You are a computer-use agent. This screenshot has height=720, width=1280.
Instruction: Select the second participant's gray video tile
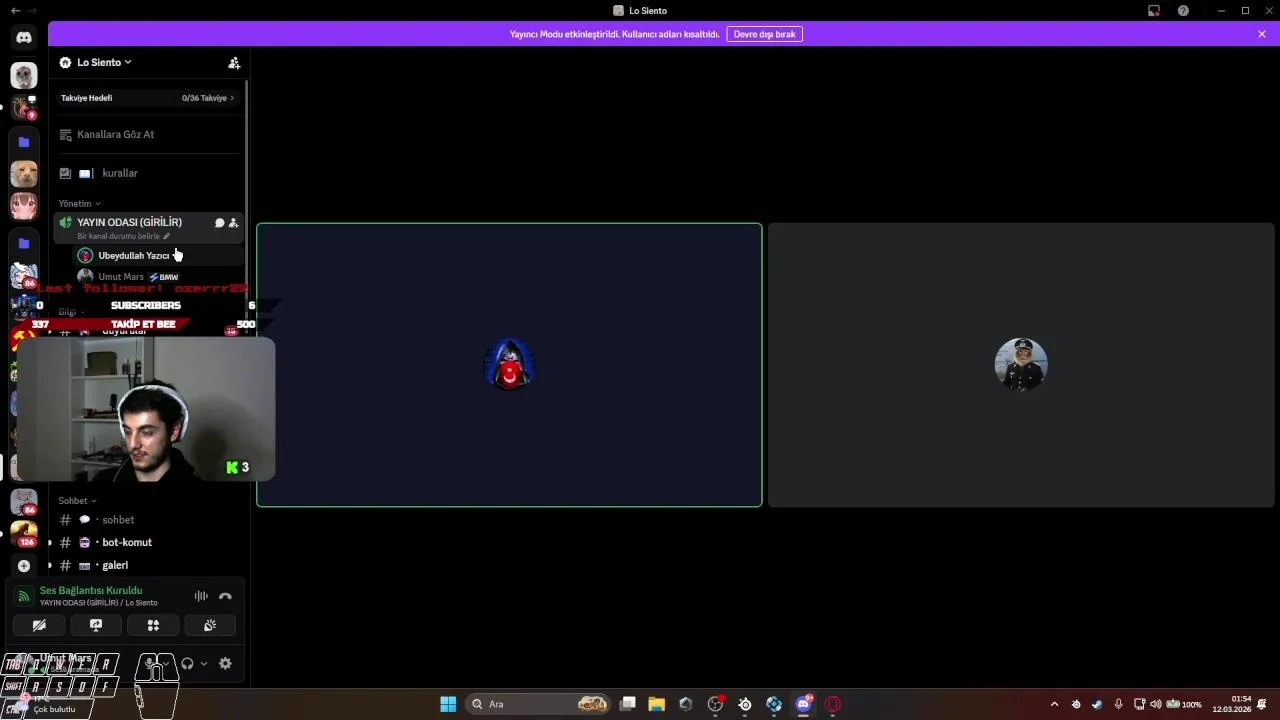(x=1021, y=365)
